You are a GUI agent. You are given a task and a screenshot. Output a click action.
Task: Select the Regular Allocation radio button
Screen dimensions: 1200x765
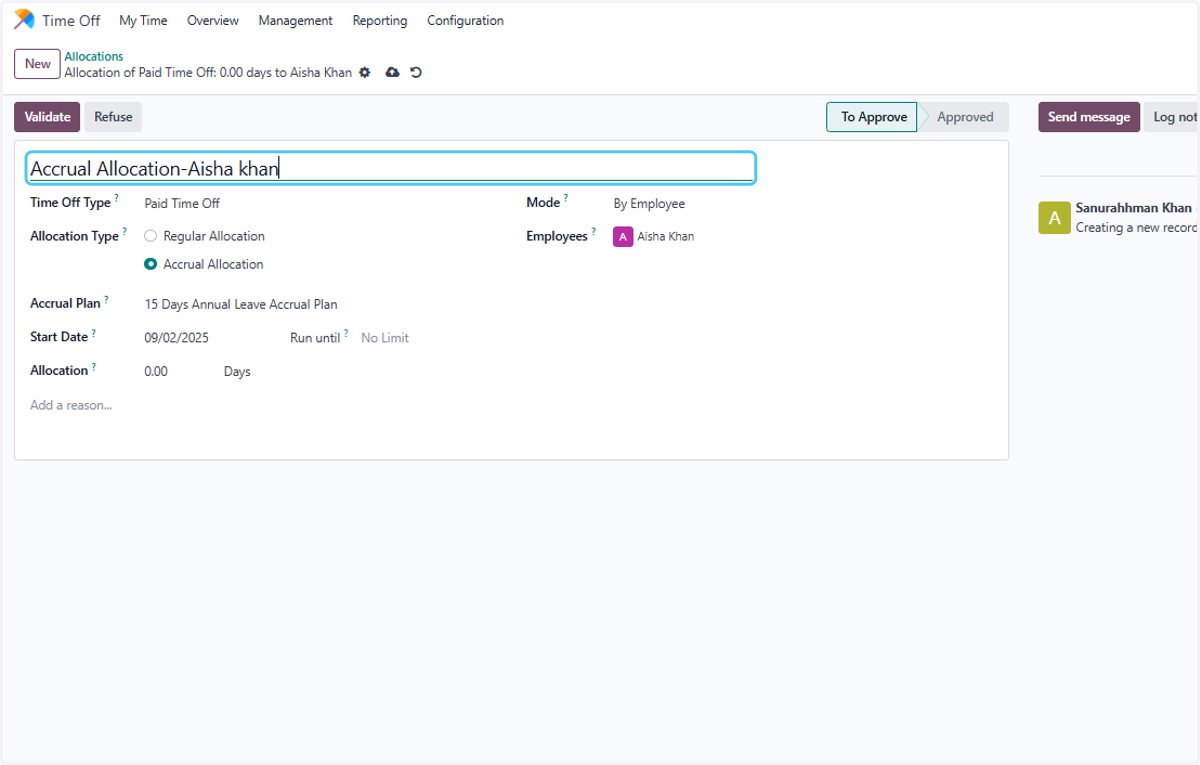pos(151,237)
